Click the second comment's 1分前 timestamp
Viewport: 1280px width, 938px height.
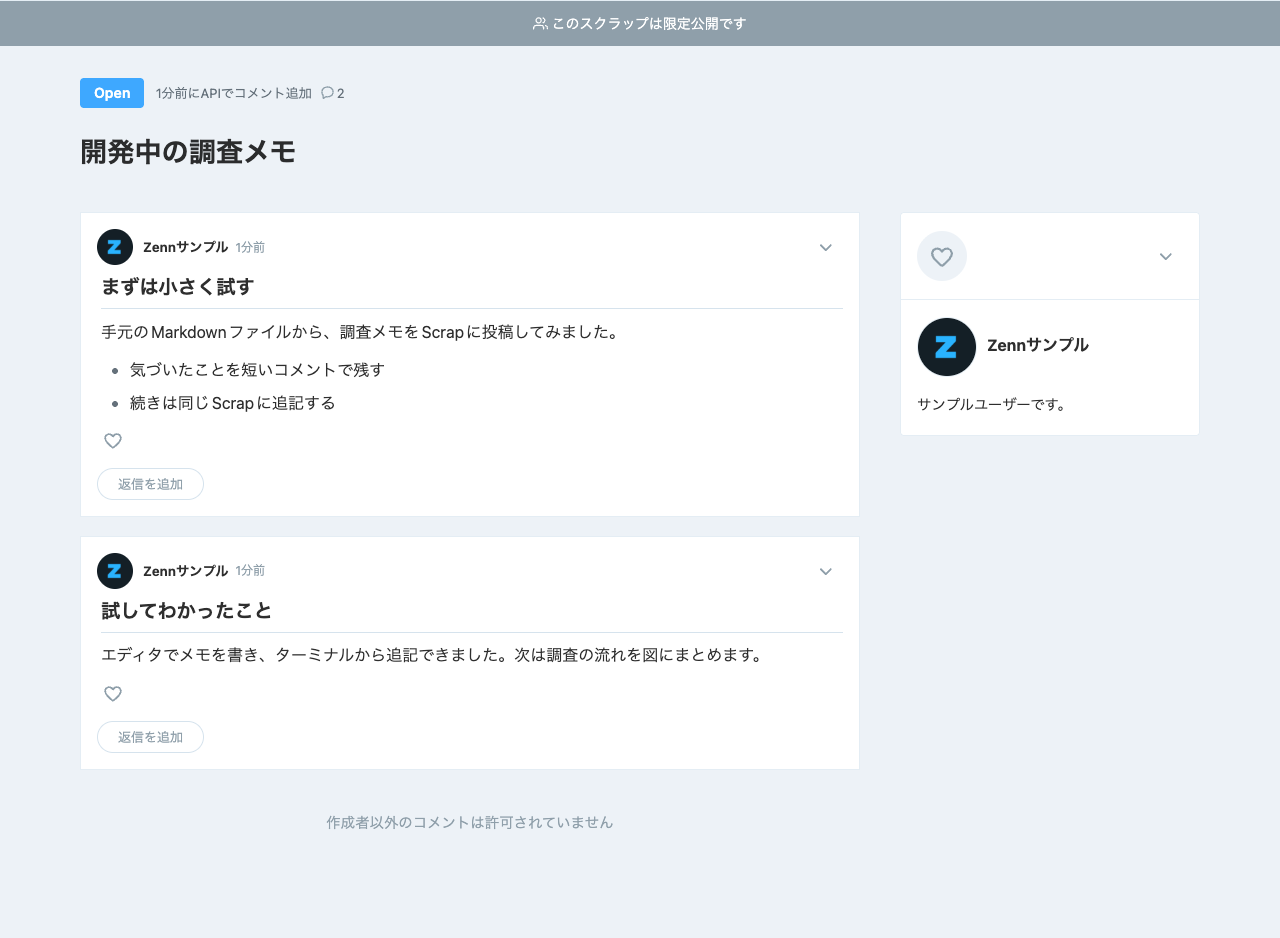tap(250, 571)
